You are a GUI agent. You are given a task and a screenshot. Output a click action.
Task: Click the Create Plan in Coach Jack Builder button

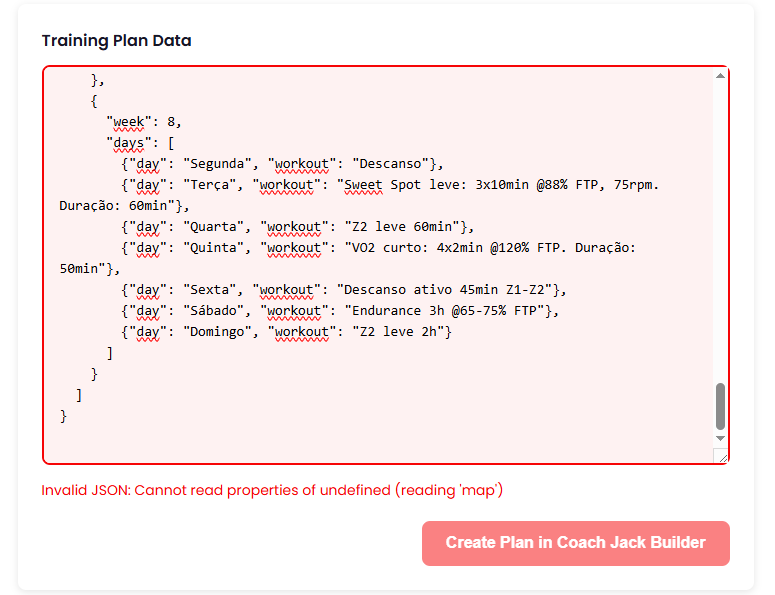click(x=575, y=543)
